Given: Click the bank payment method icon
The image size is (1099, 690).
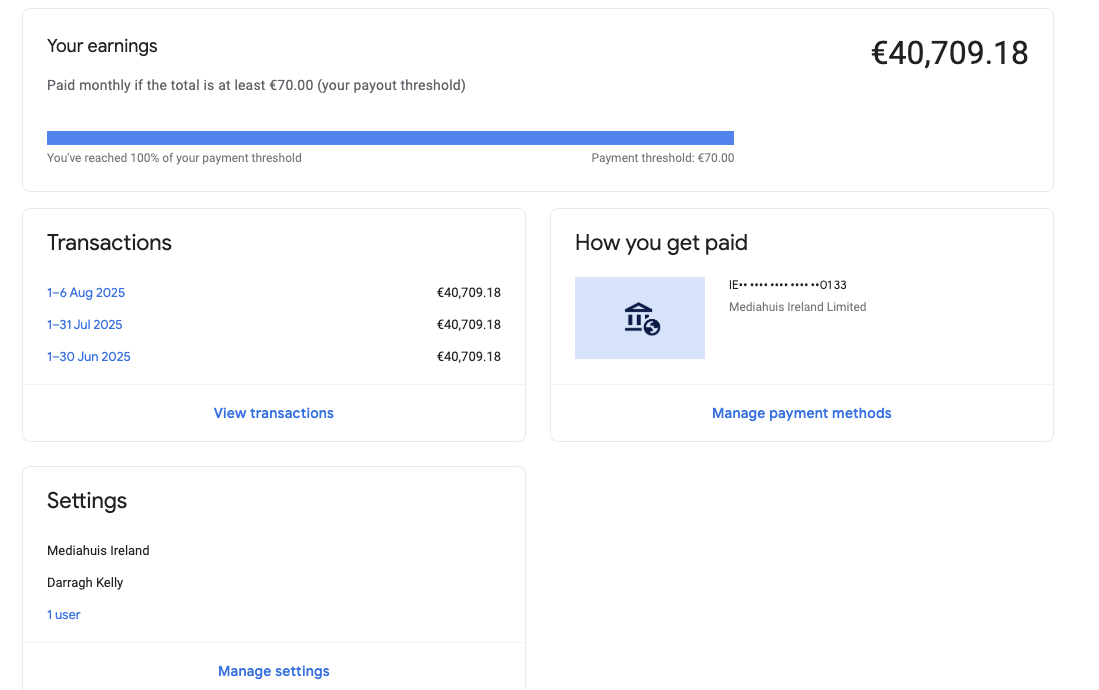Looking at the screenshot, I should (x=640, y=318).
